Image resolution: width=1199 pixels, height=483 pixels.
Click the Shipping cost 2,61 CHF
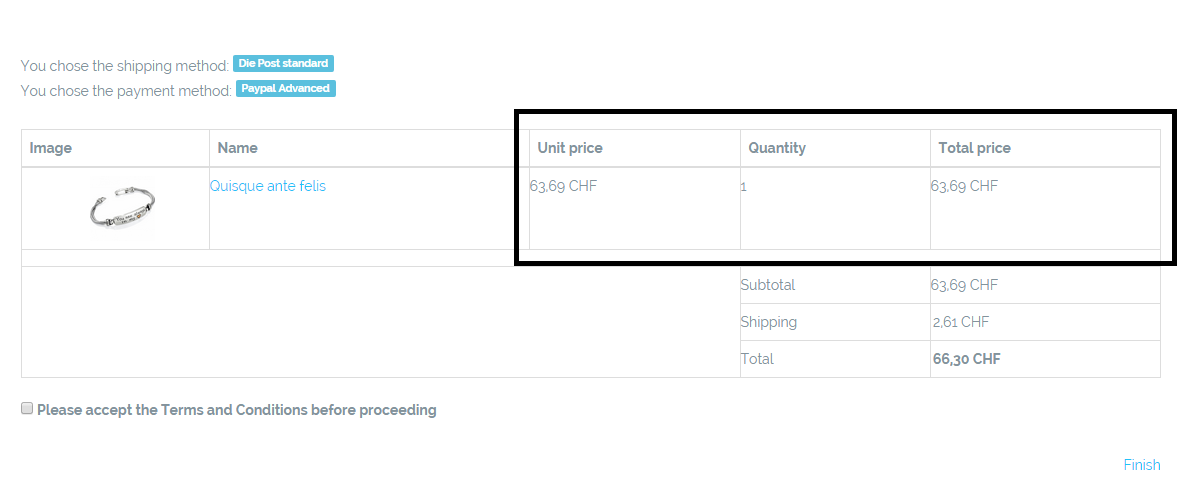pyautogui.click(x=960, y=322)
